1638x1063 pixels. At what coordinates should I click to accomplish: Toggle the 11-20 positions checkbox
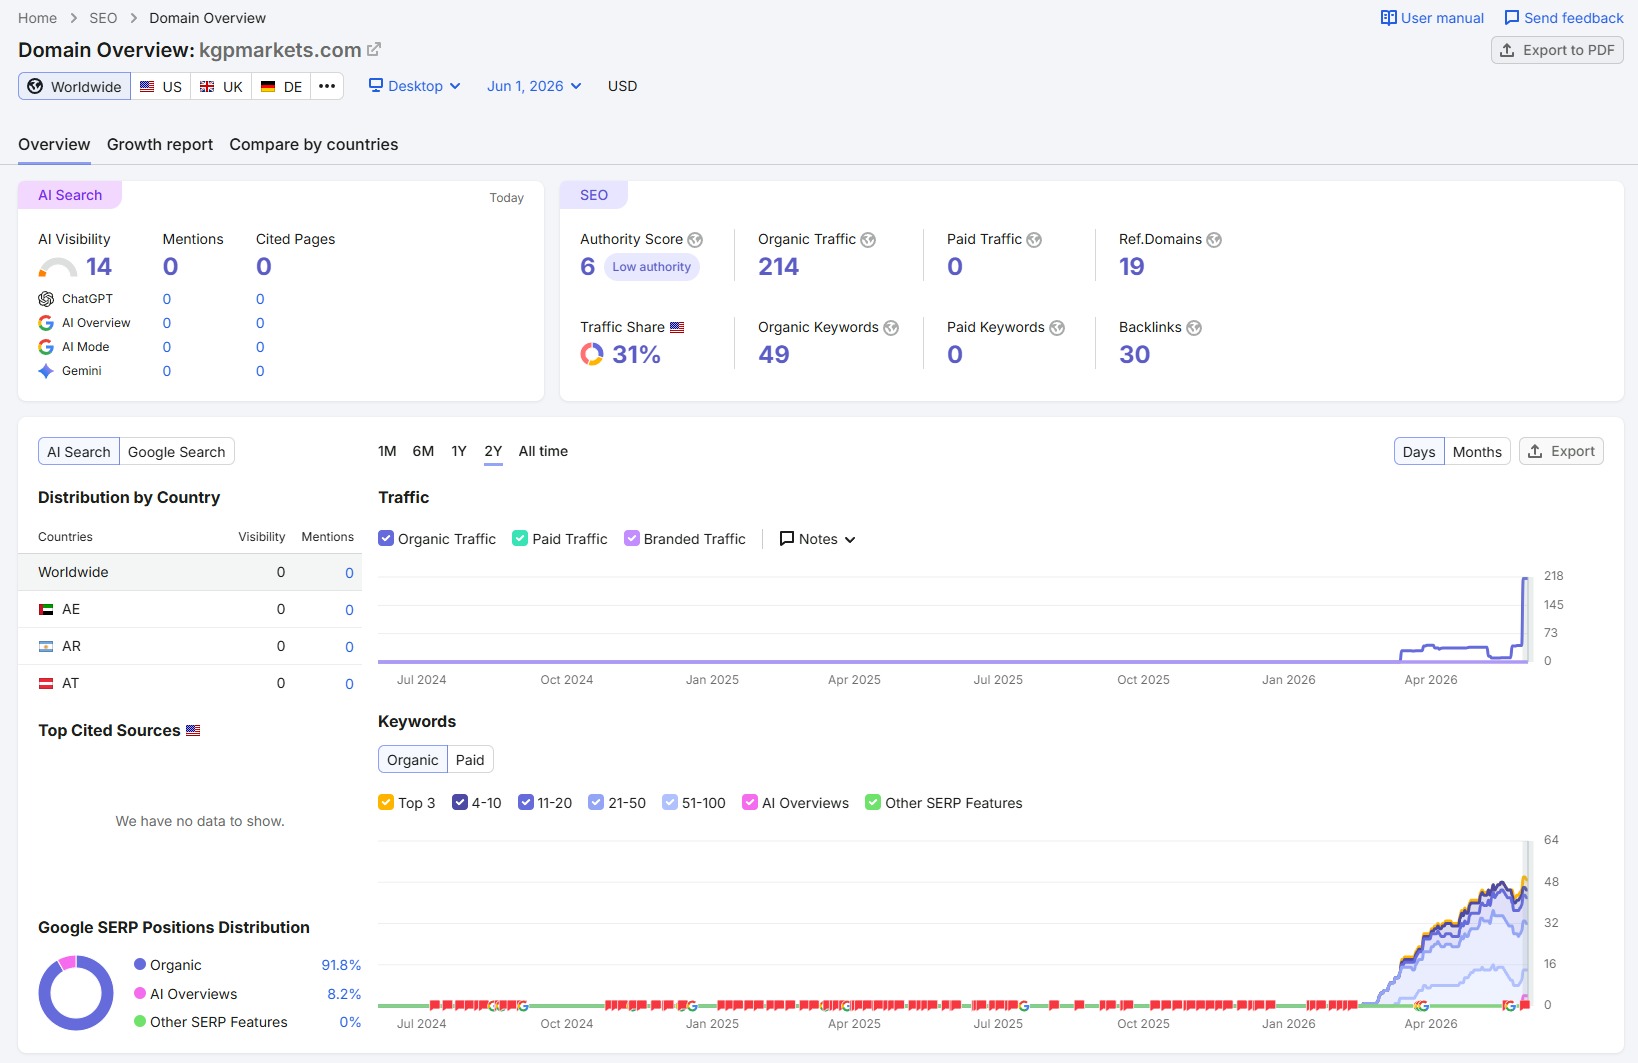[x=526, y=802]
